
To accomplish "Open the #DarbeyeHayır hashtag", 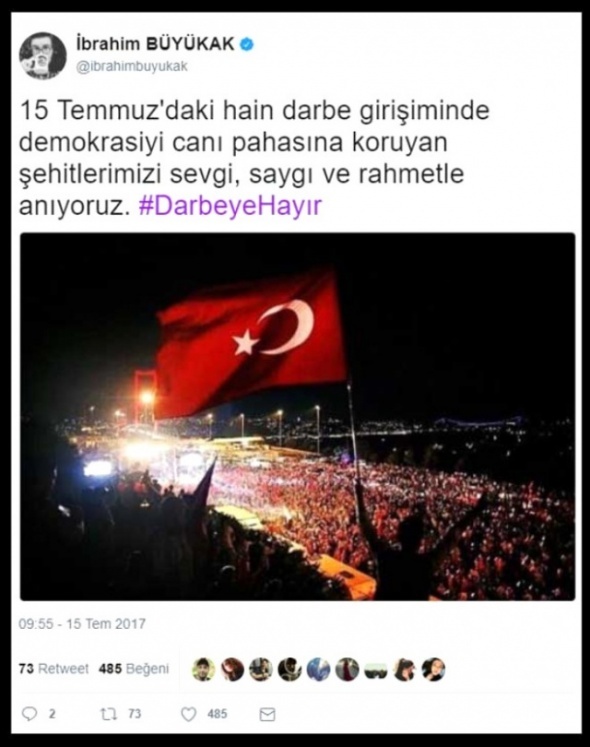I will [x=230, y=206].
